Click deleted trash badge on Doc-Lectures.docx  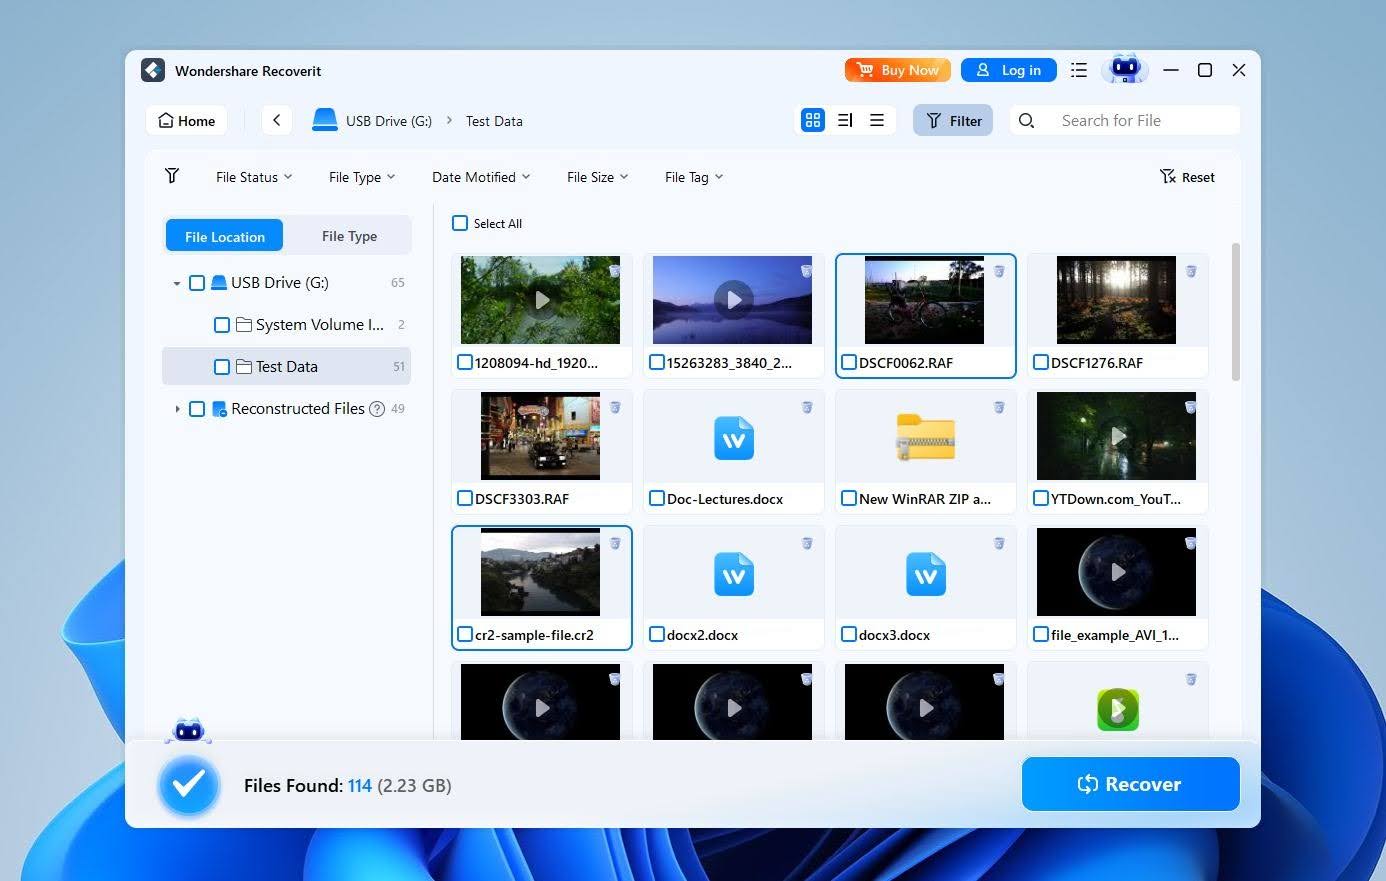pos(807,407)
